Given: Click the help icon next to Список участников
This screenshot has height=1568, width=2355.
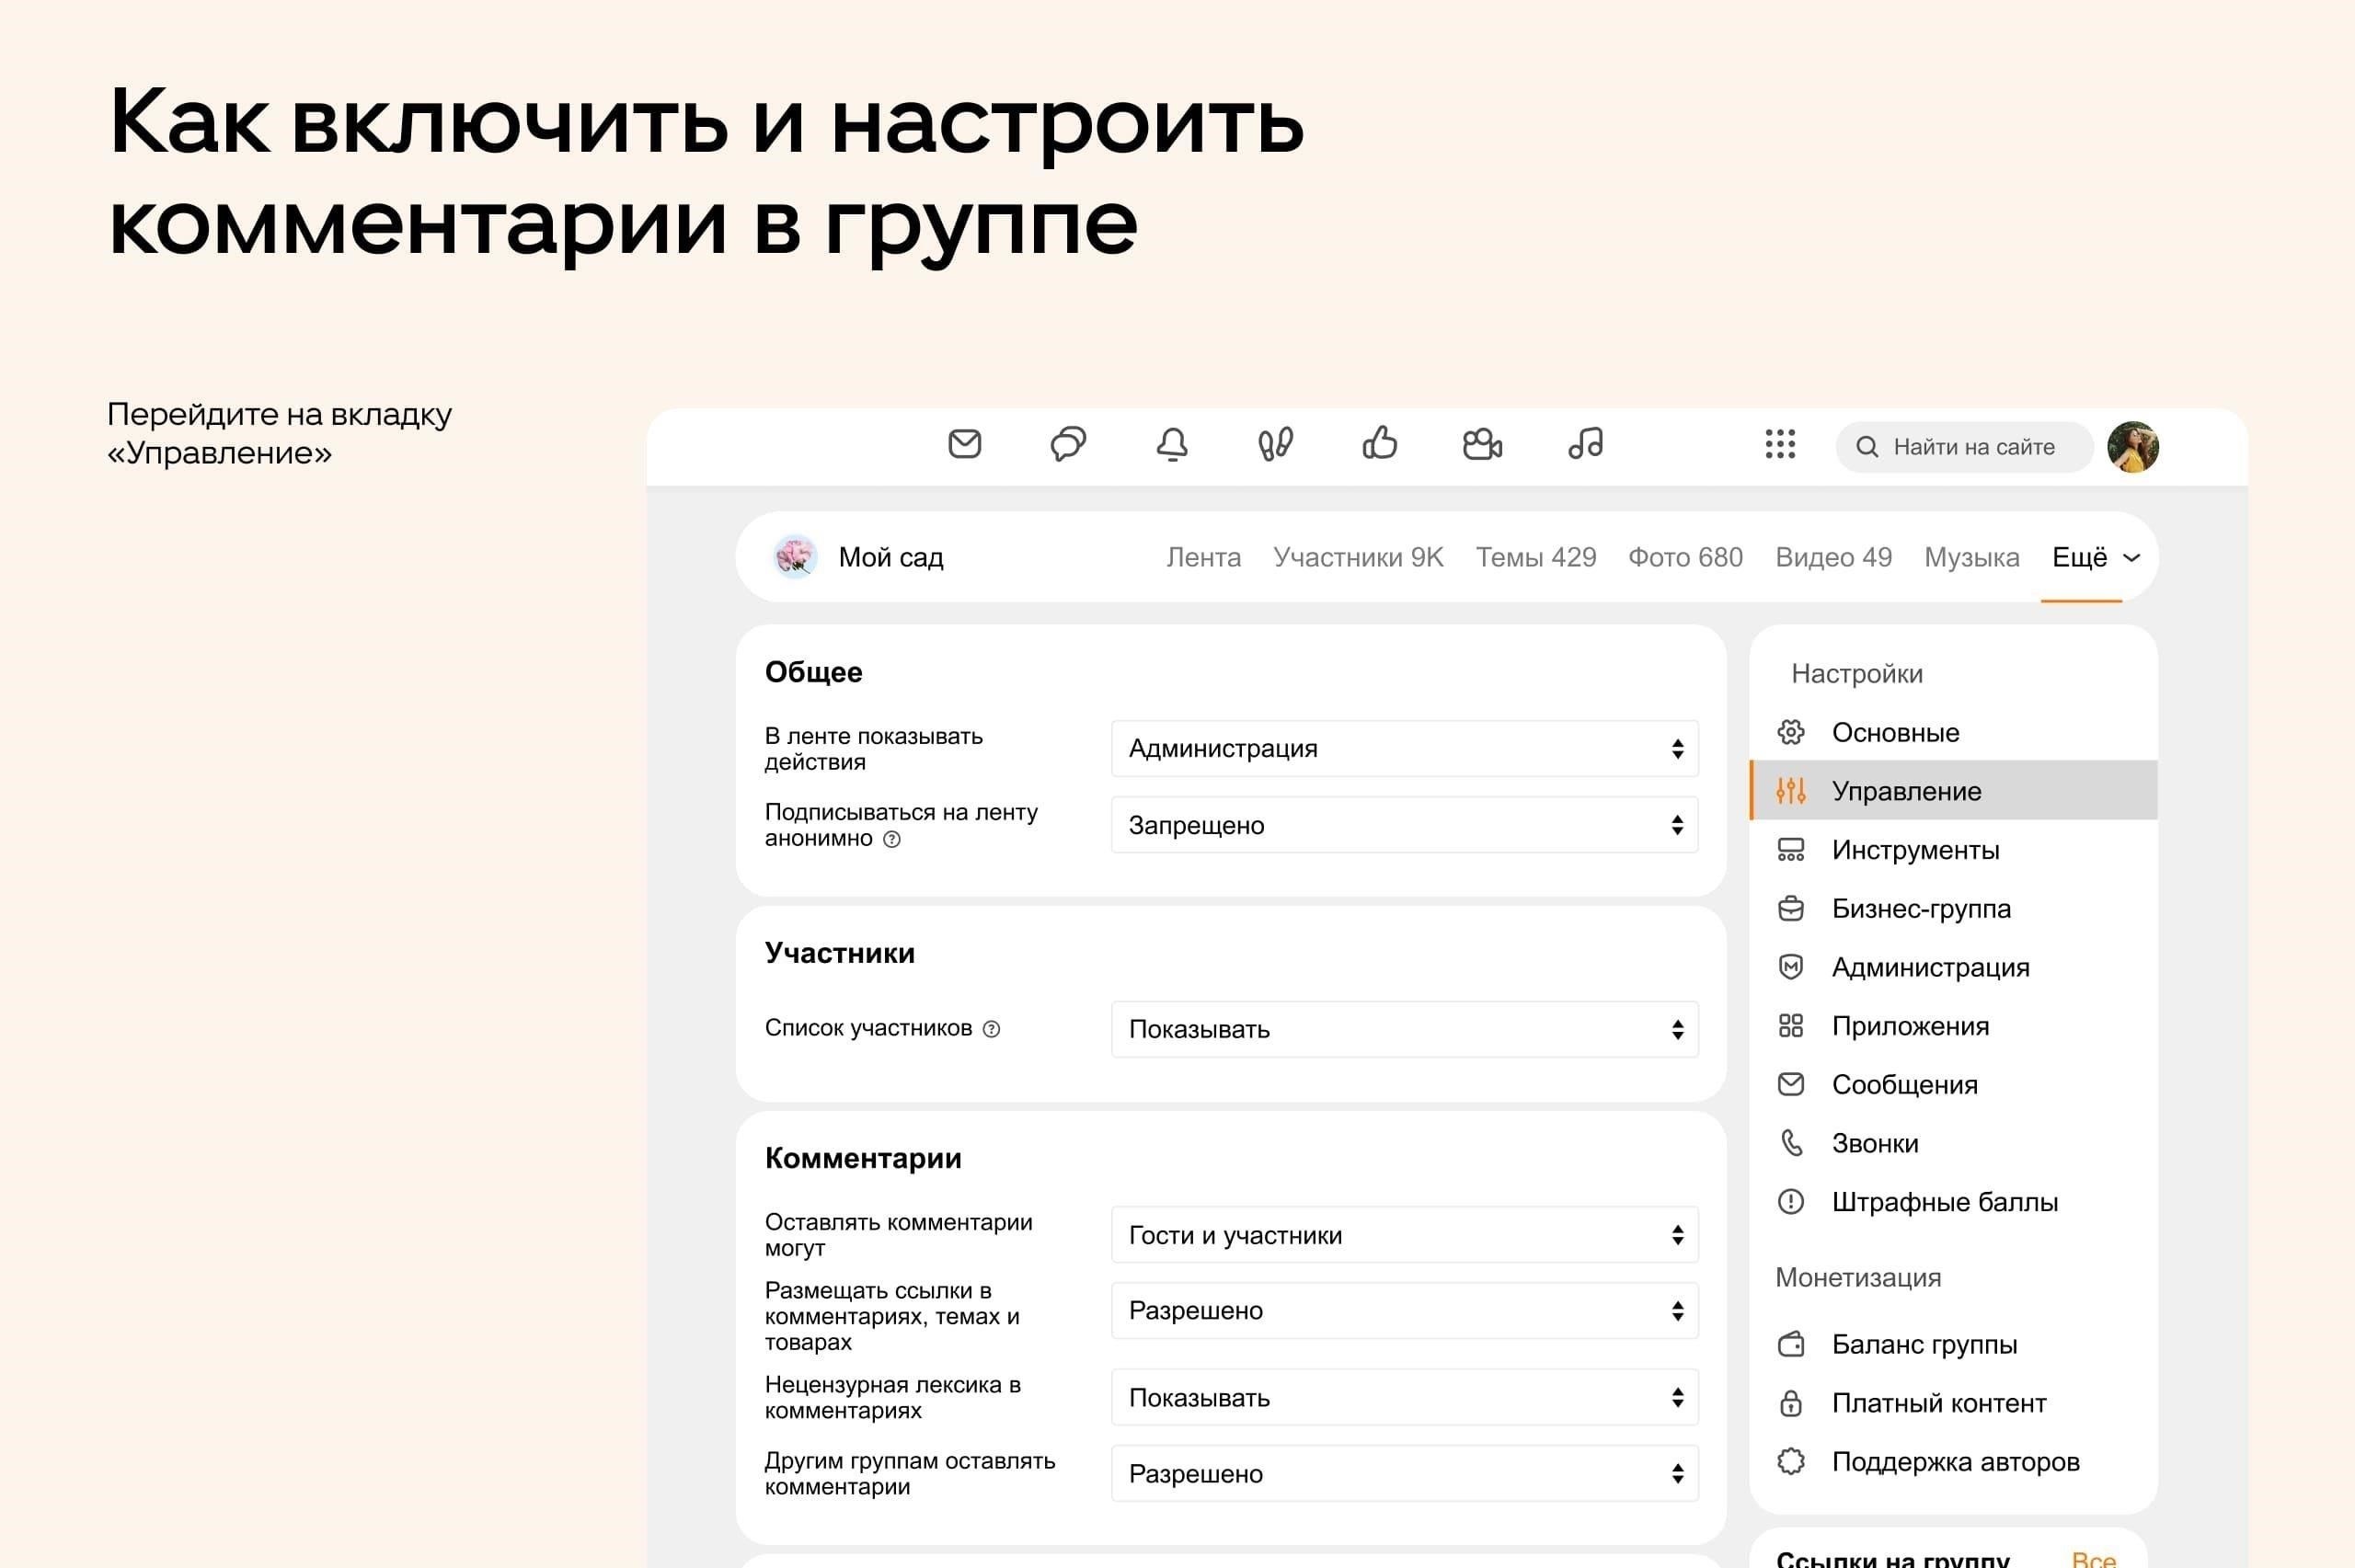Looking at the screenshot, I should coord(991,1029).
